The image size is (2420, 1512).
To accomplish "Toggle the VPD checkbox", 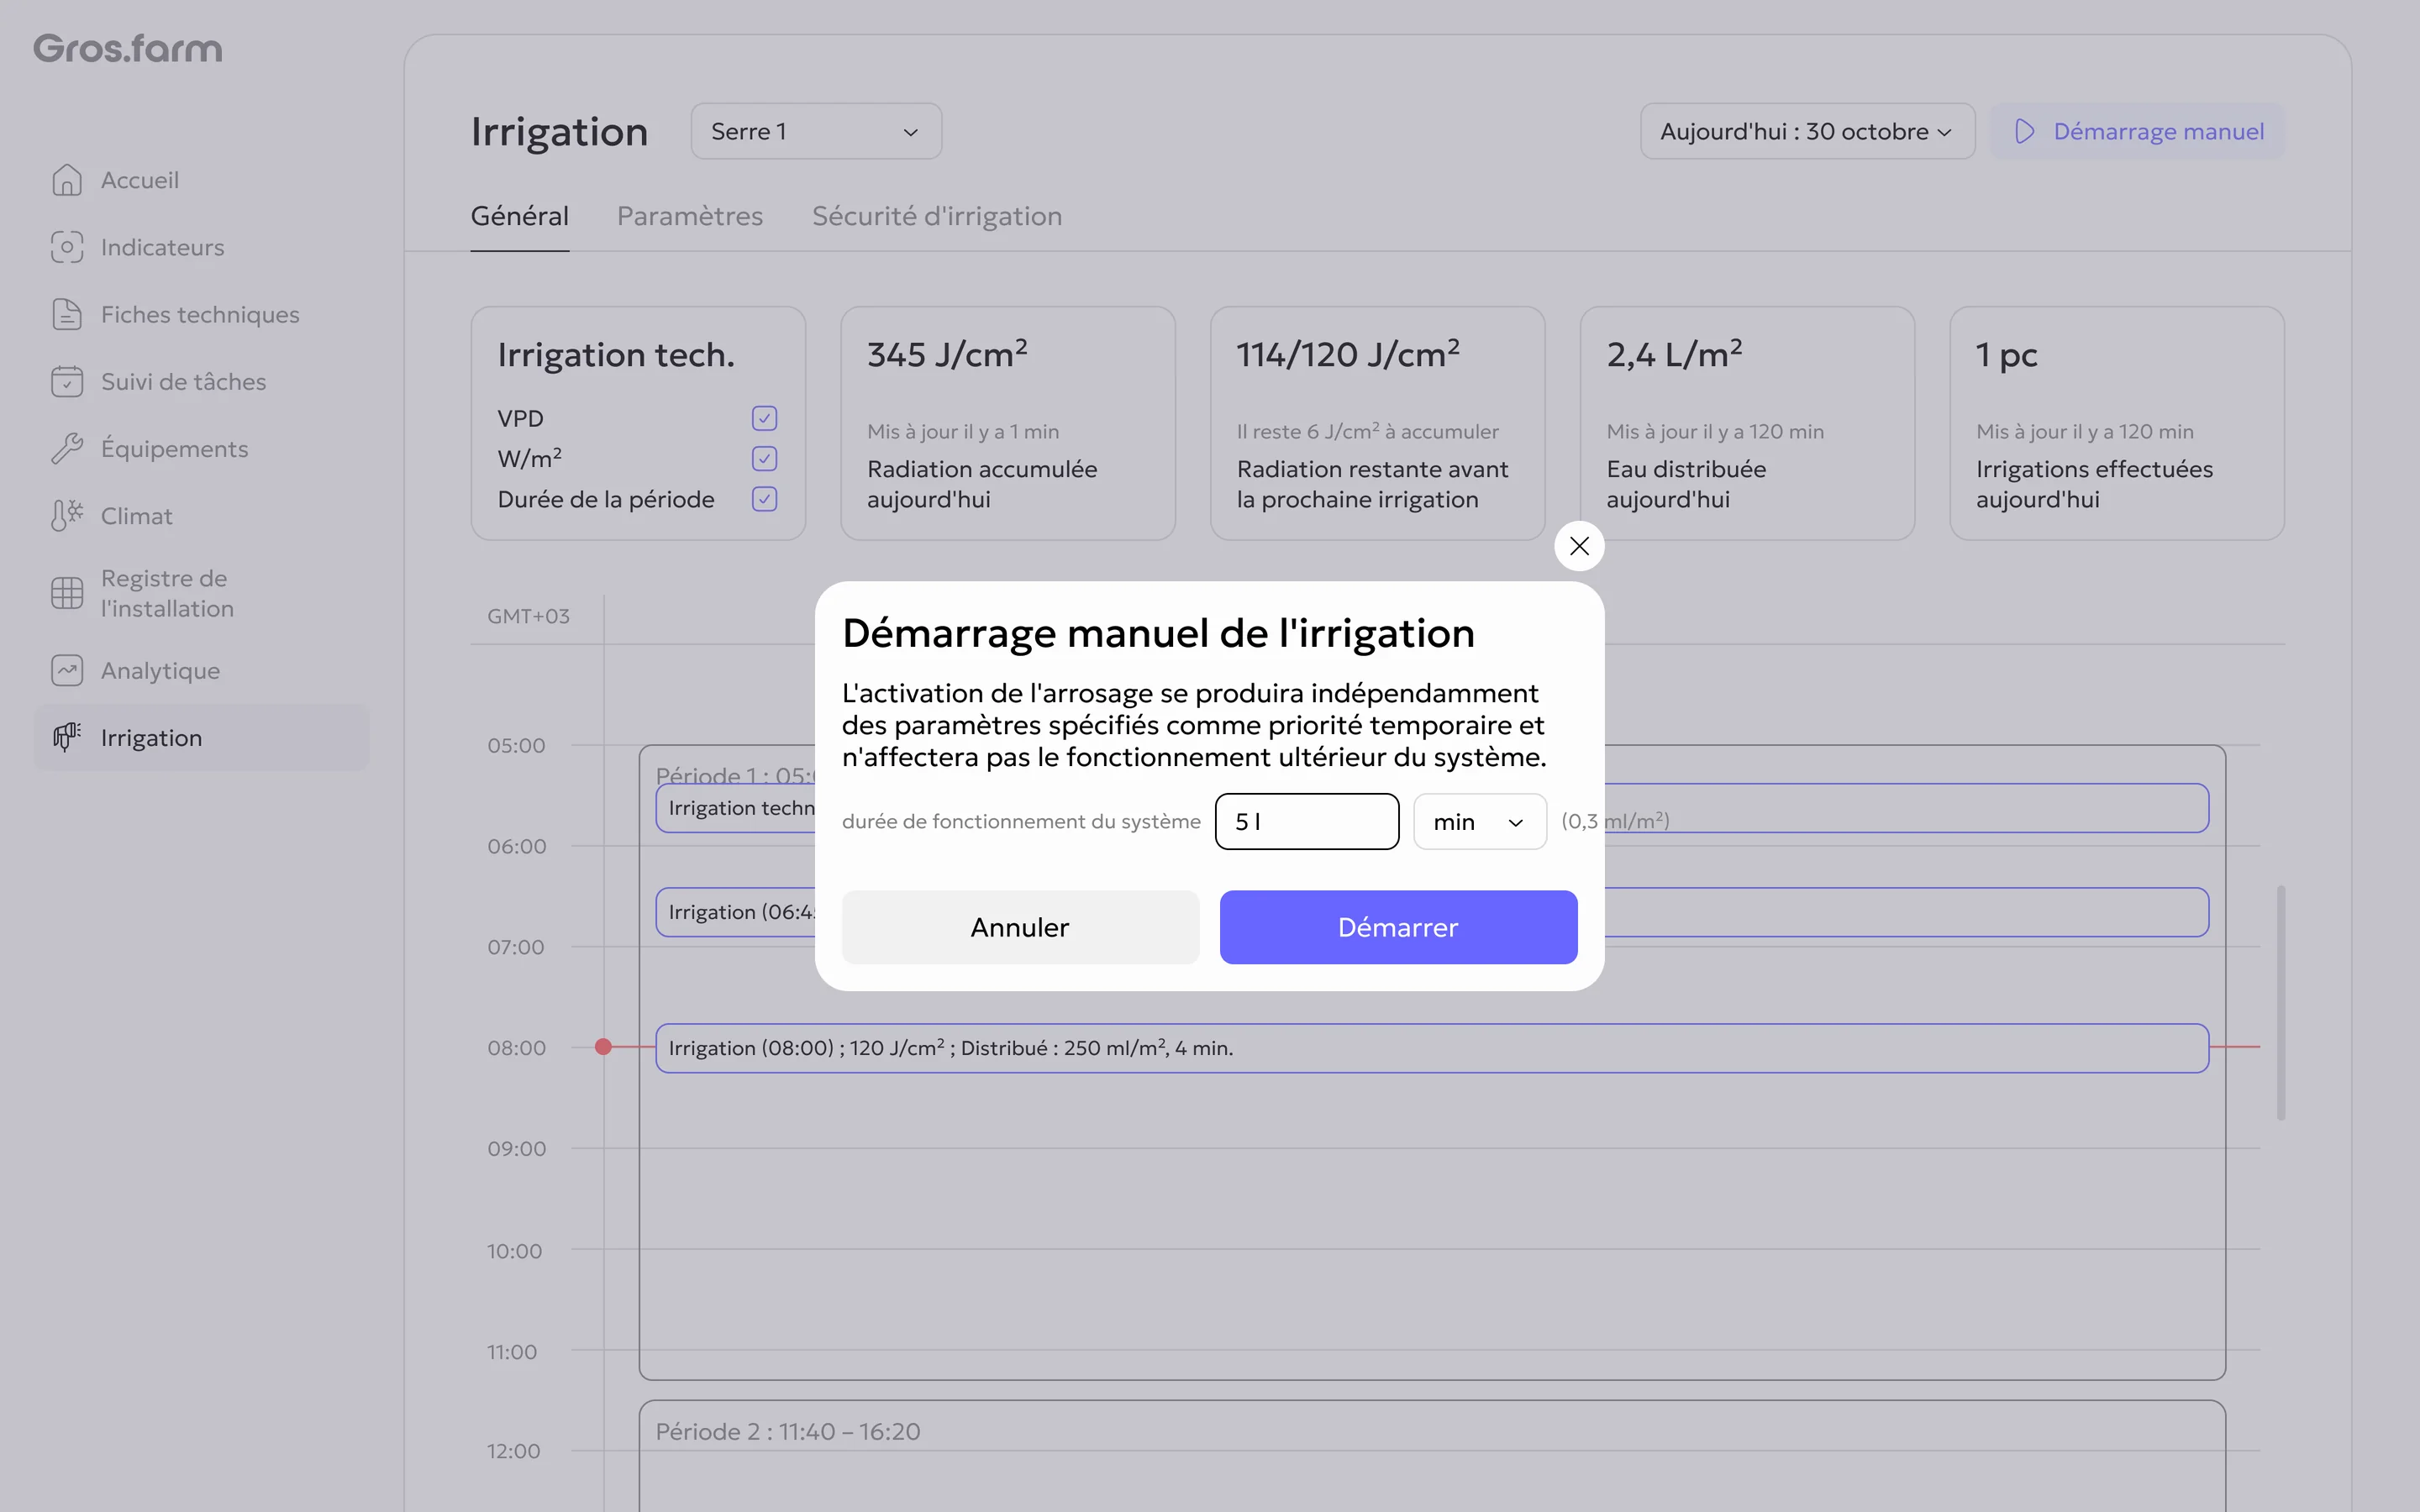I will (764, 418).
